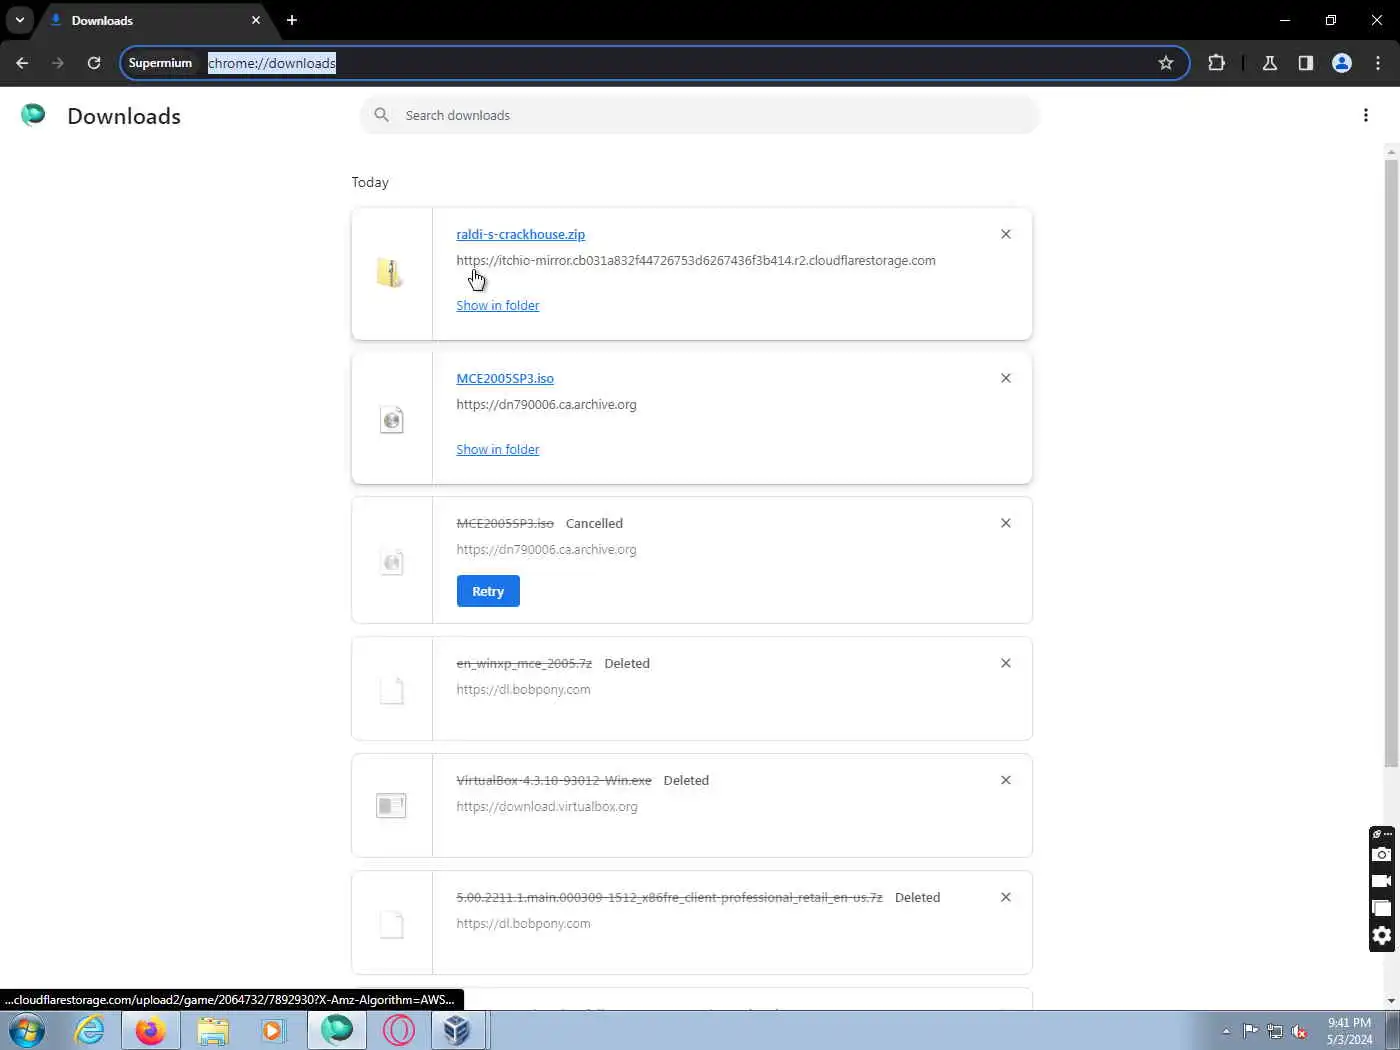Open the overlay settings gear icon
Image resolution: width=1400 pixels, height=1050 pixels.
point(1381,936)
